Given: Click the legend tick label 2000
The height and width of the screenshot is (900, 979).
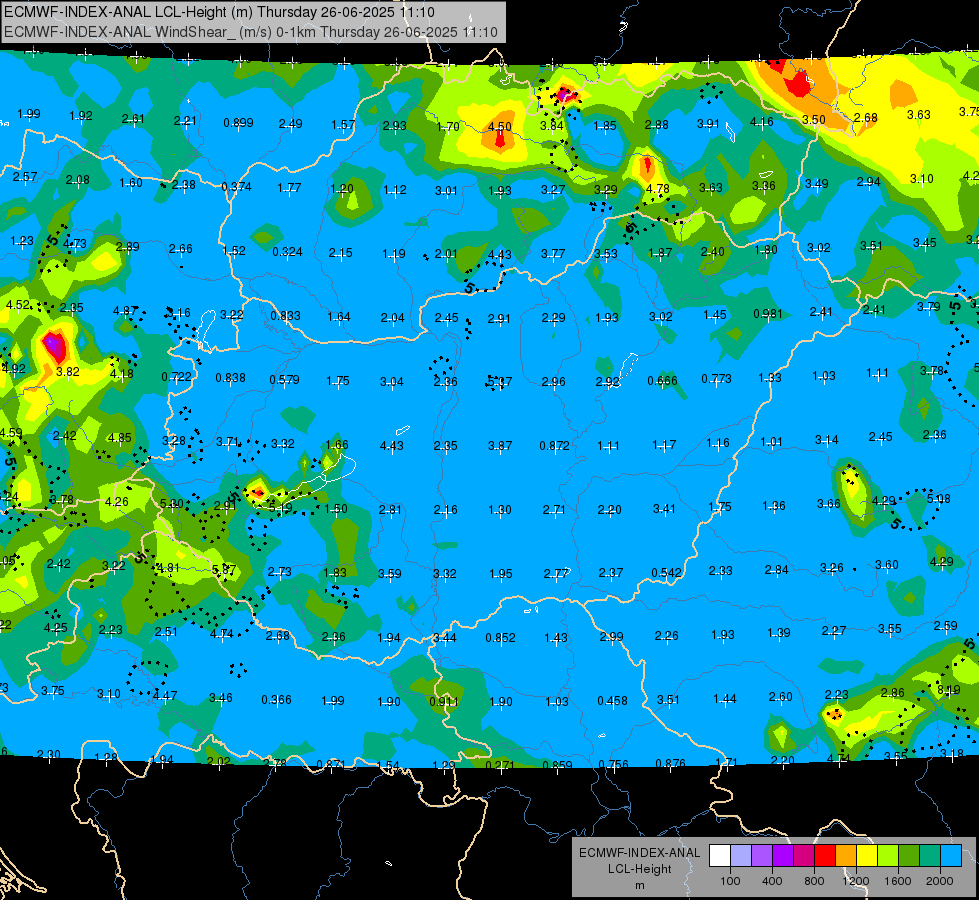Looking at the screenshot, I should click(x=940, y=881).
